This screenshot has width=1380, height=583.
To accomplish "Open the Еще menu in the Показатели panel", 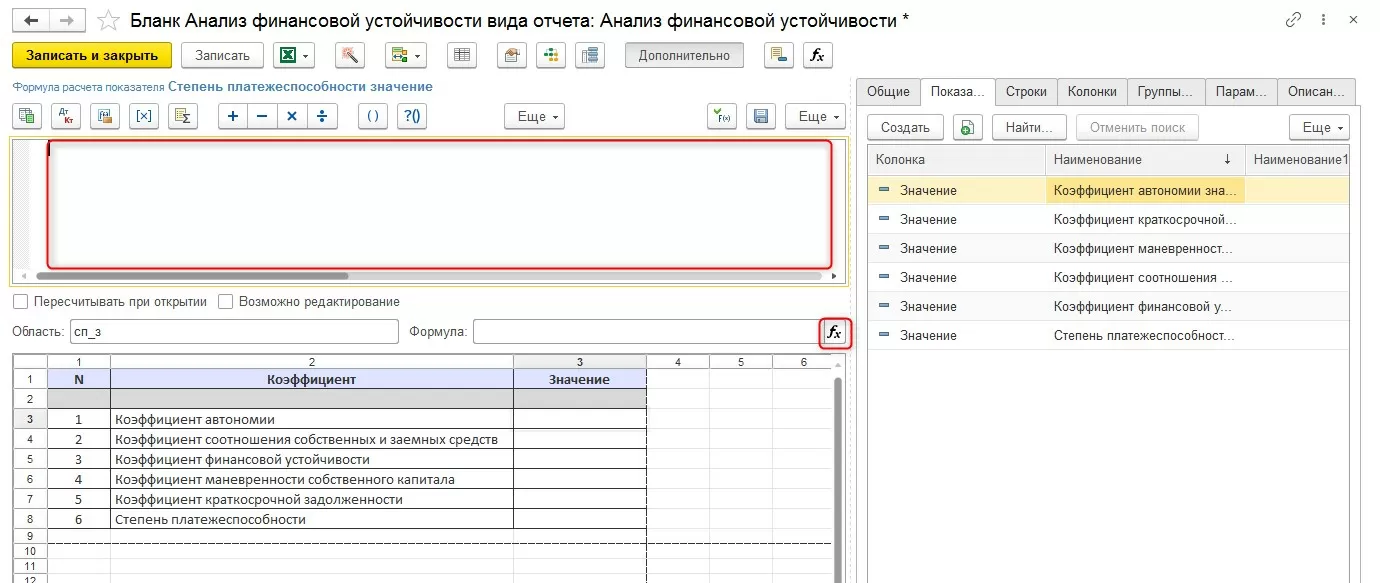I will point(1320,127).
